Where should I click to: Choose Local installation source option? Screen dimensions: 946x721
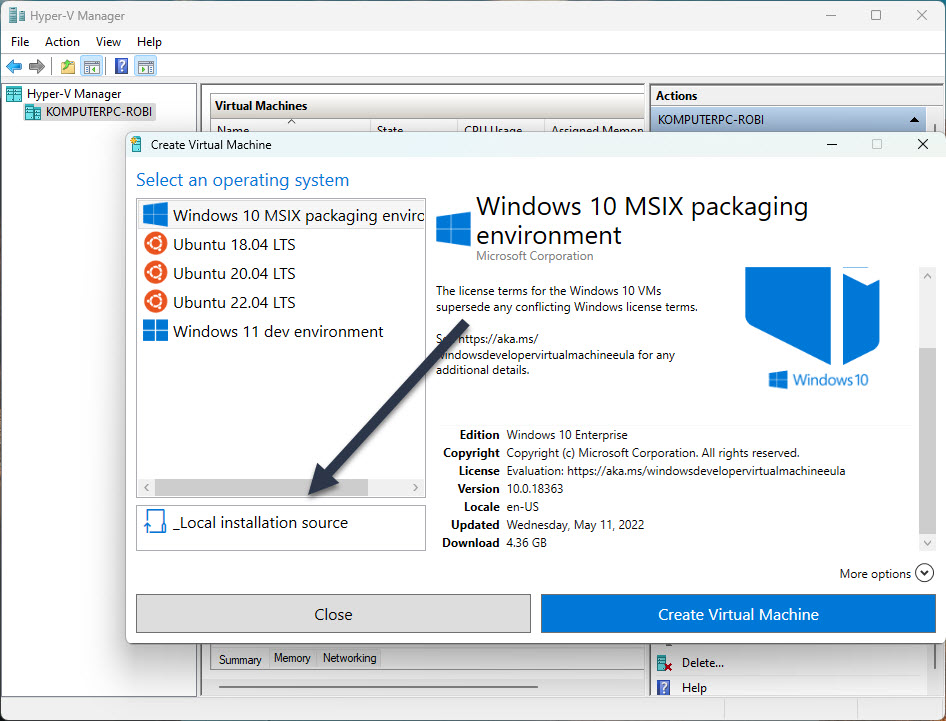pos(280,522)
